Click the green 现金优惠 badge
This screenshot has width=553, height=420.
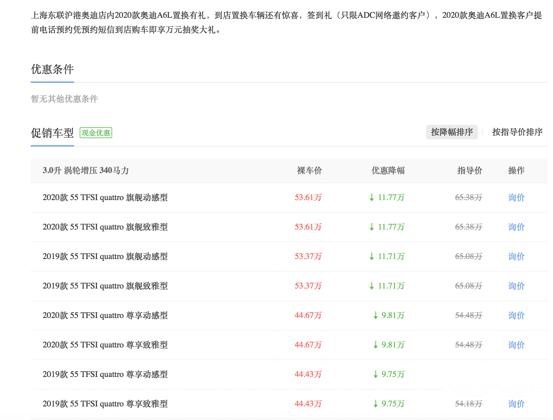tap(96, 133)
